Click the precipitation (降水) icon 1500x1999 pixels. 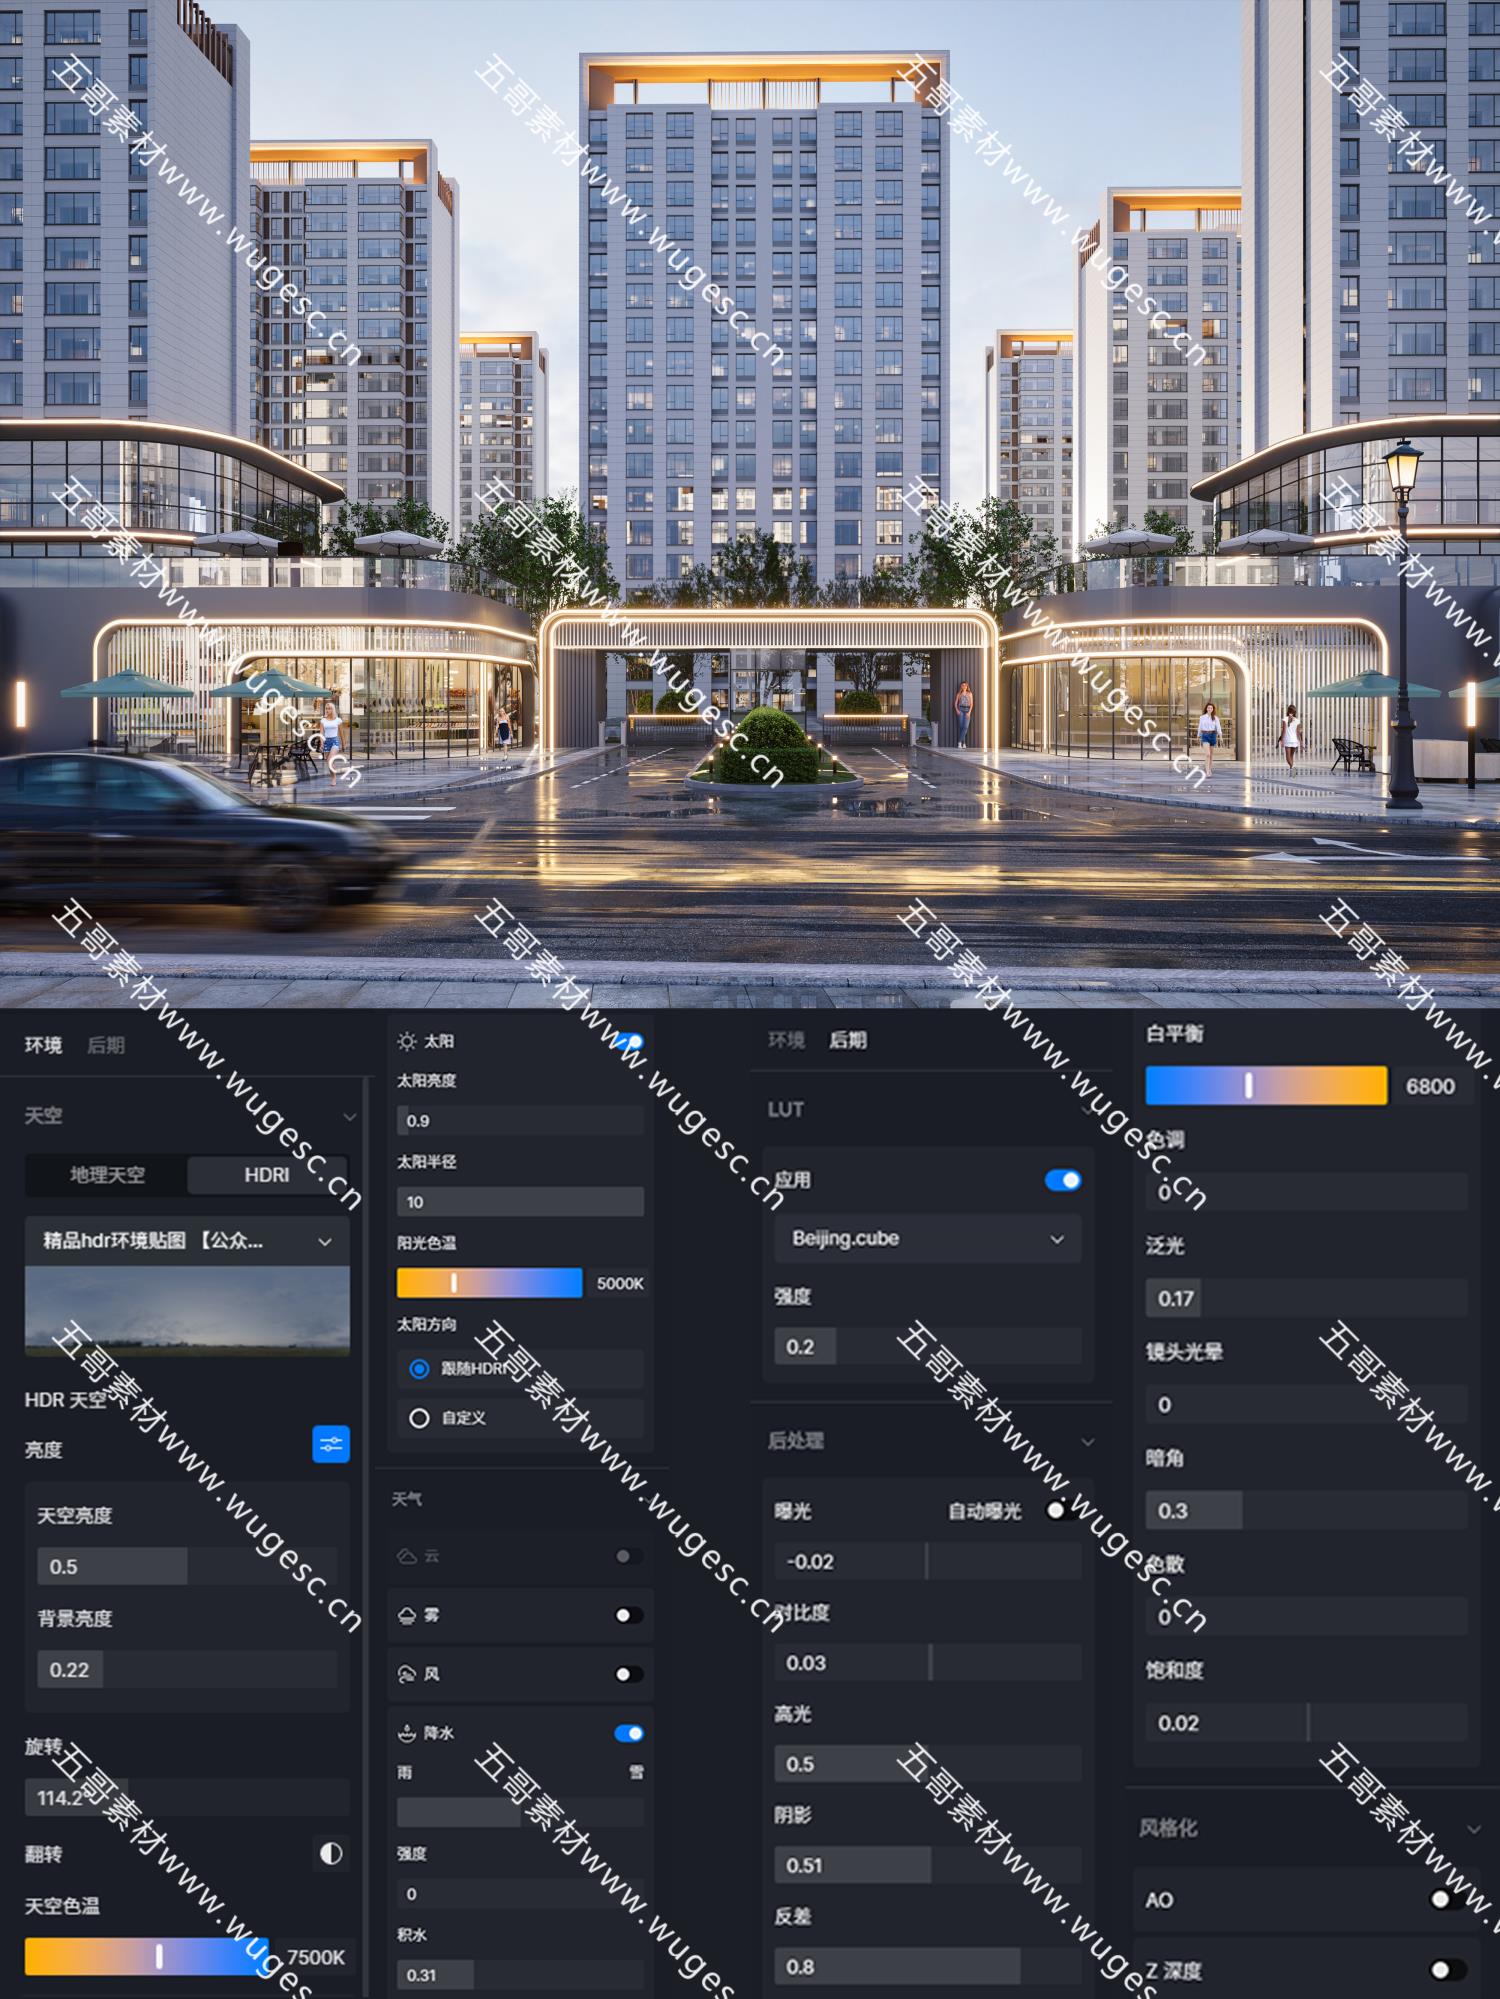(406, 1733)
